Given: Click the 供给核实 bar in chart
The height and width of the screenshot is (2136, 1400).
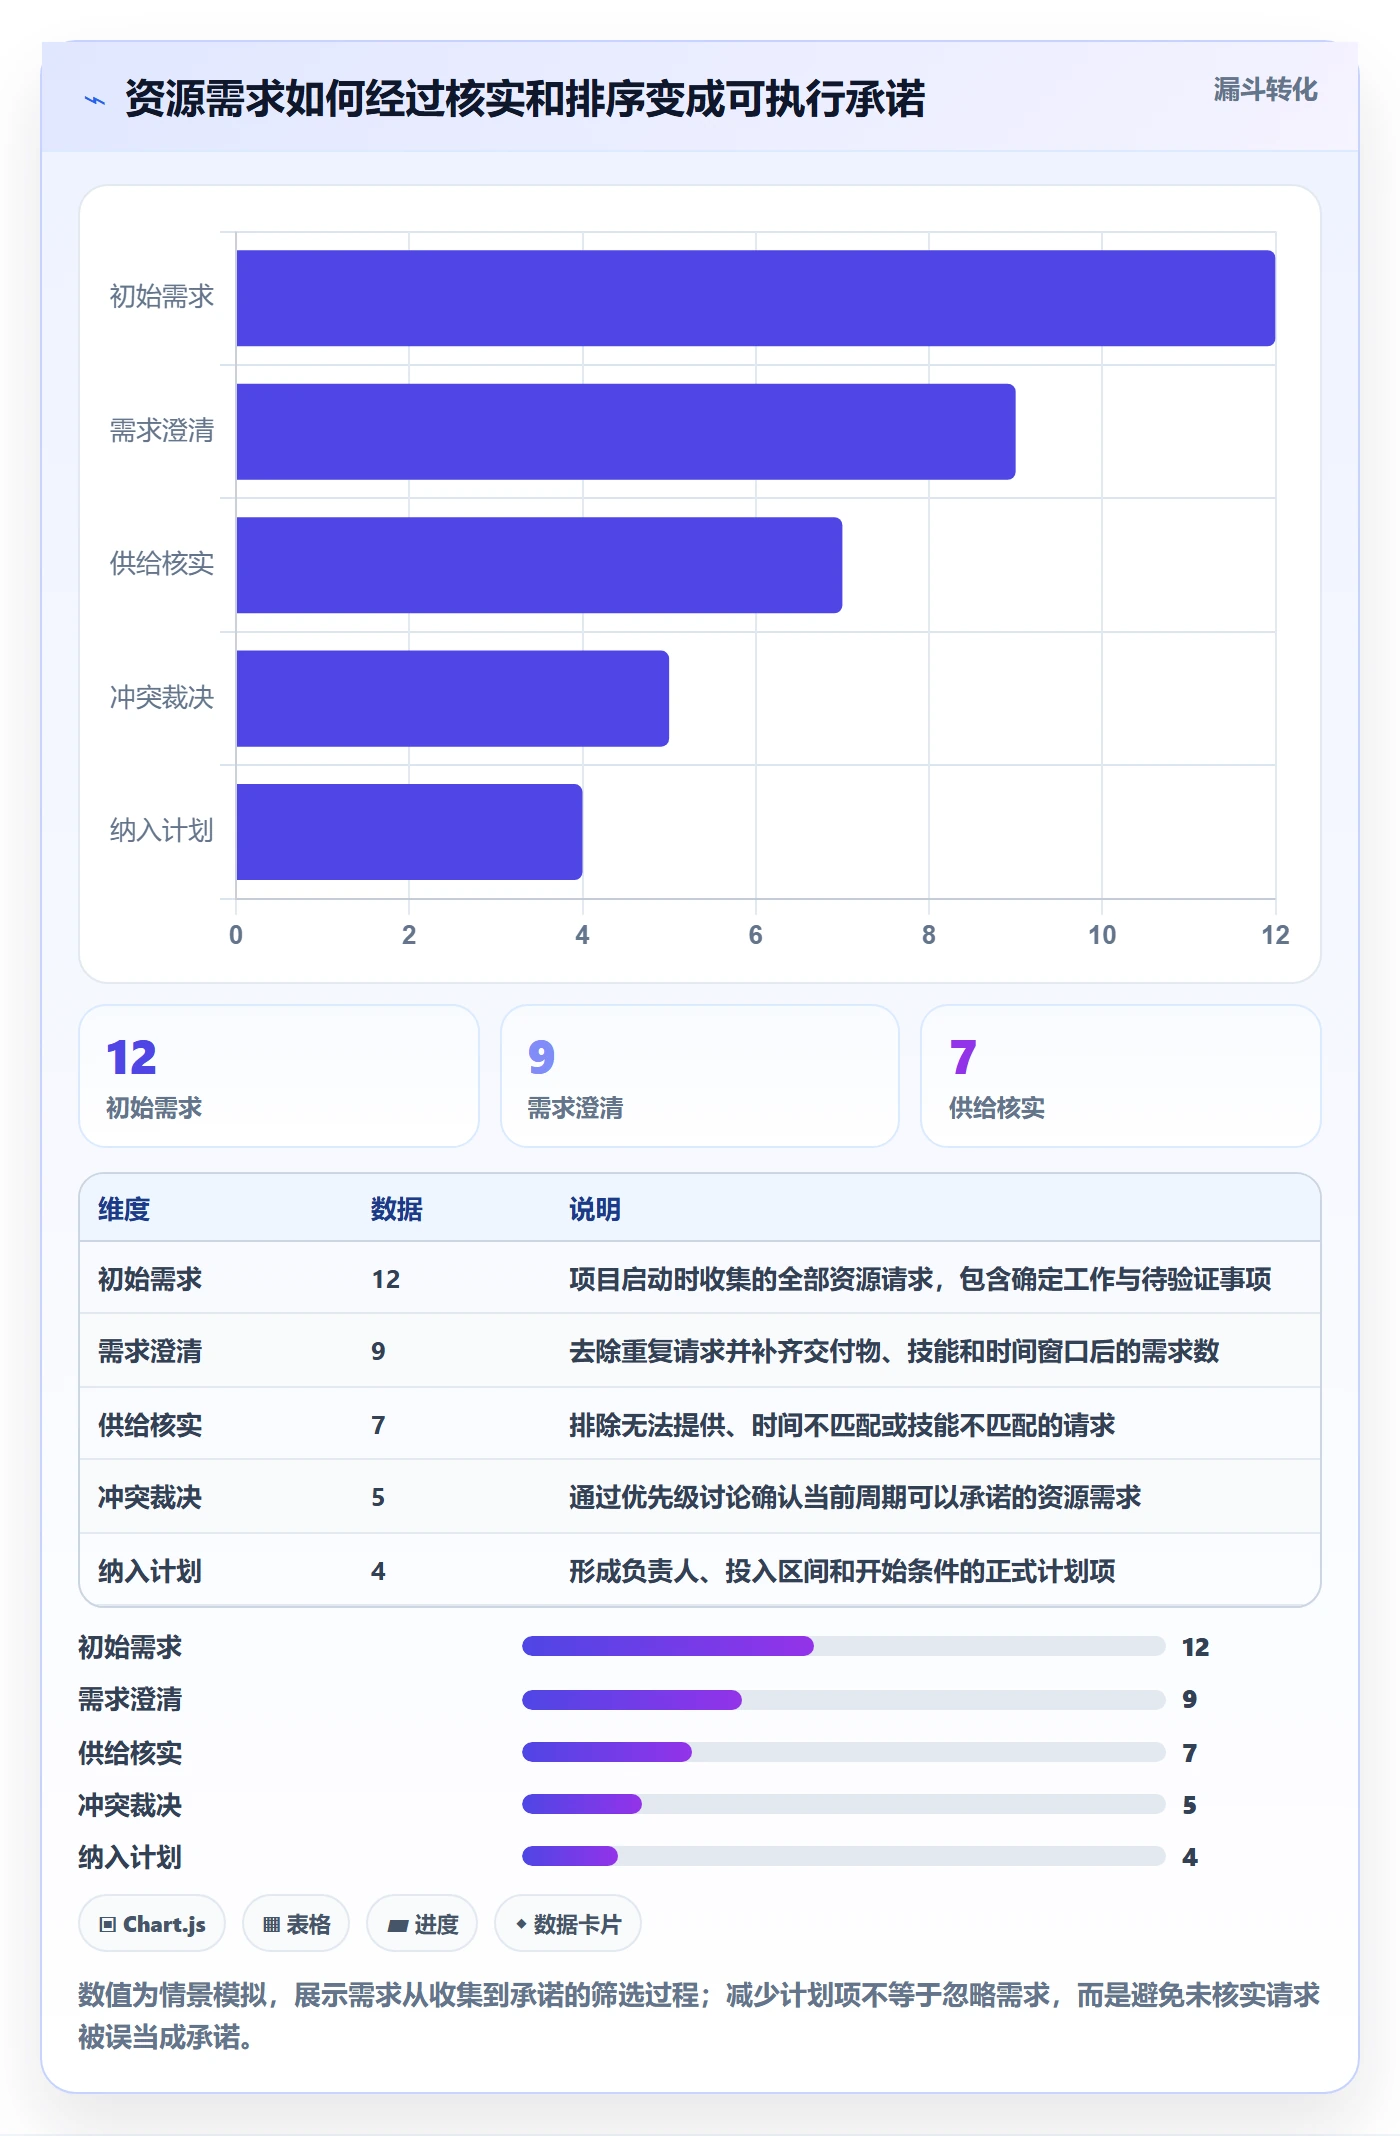Looking at the screenshot, I should click(x=539, y=565).
